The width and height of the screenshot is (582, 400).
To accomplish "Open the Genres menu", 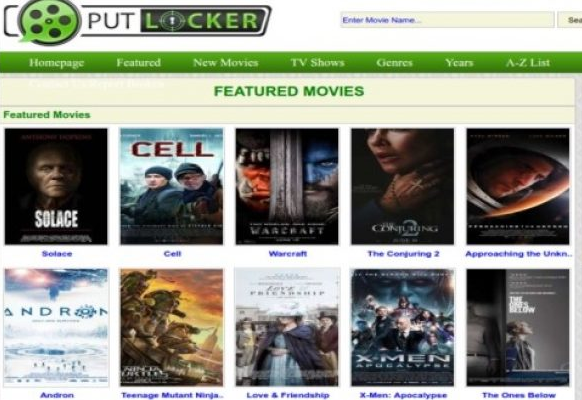I will [x=394, y=62].
